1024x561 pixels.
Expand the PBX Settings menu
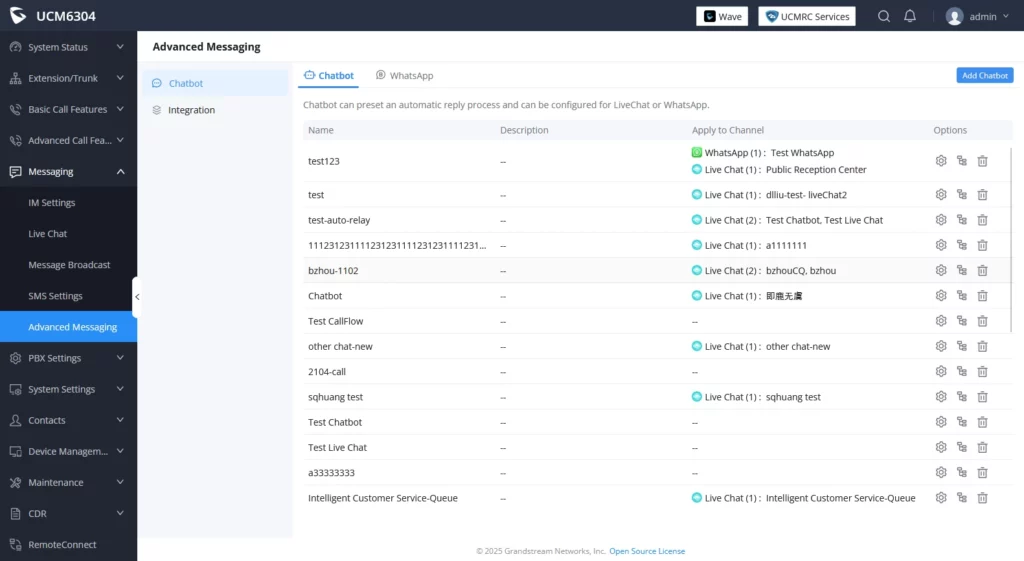click(x=69, y=358)
